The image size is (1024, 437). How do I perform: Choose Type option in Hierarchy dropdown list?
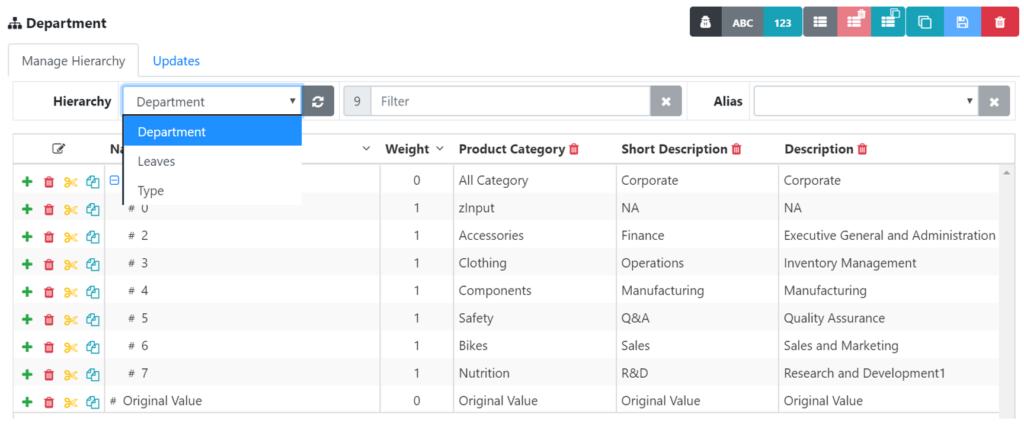point(151,190)
